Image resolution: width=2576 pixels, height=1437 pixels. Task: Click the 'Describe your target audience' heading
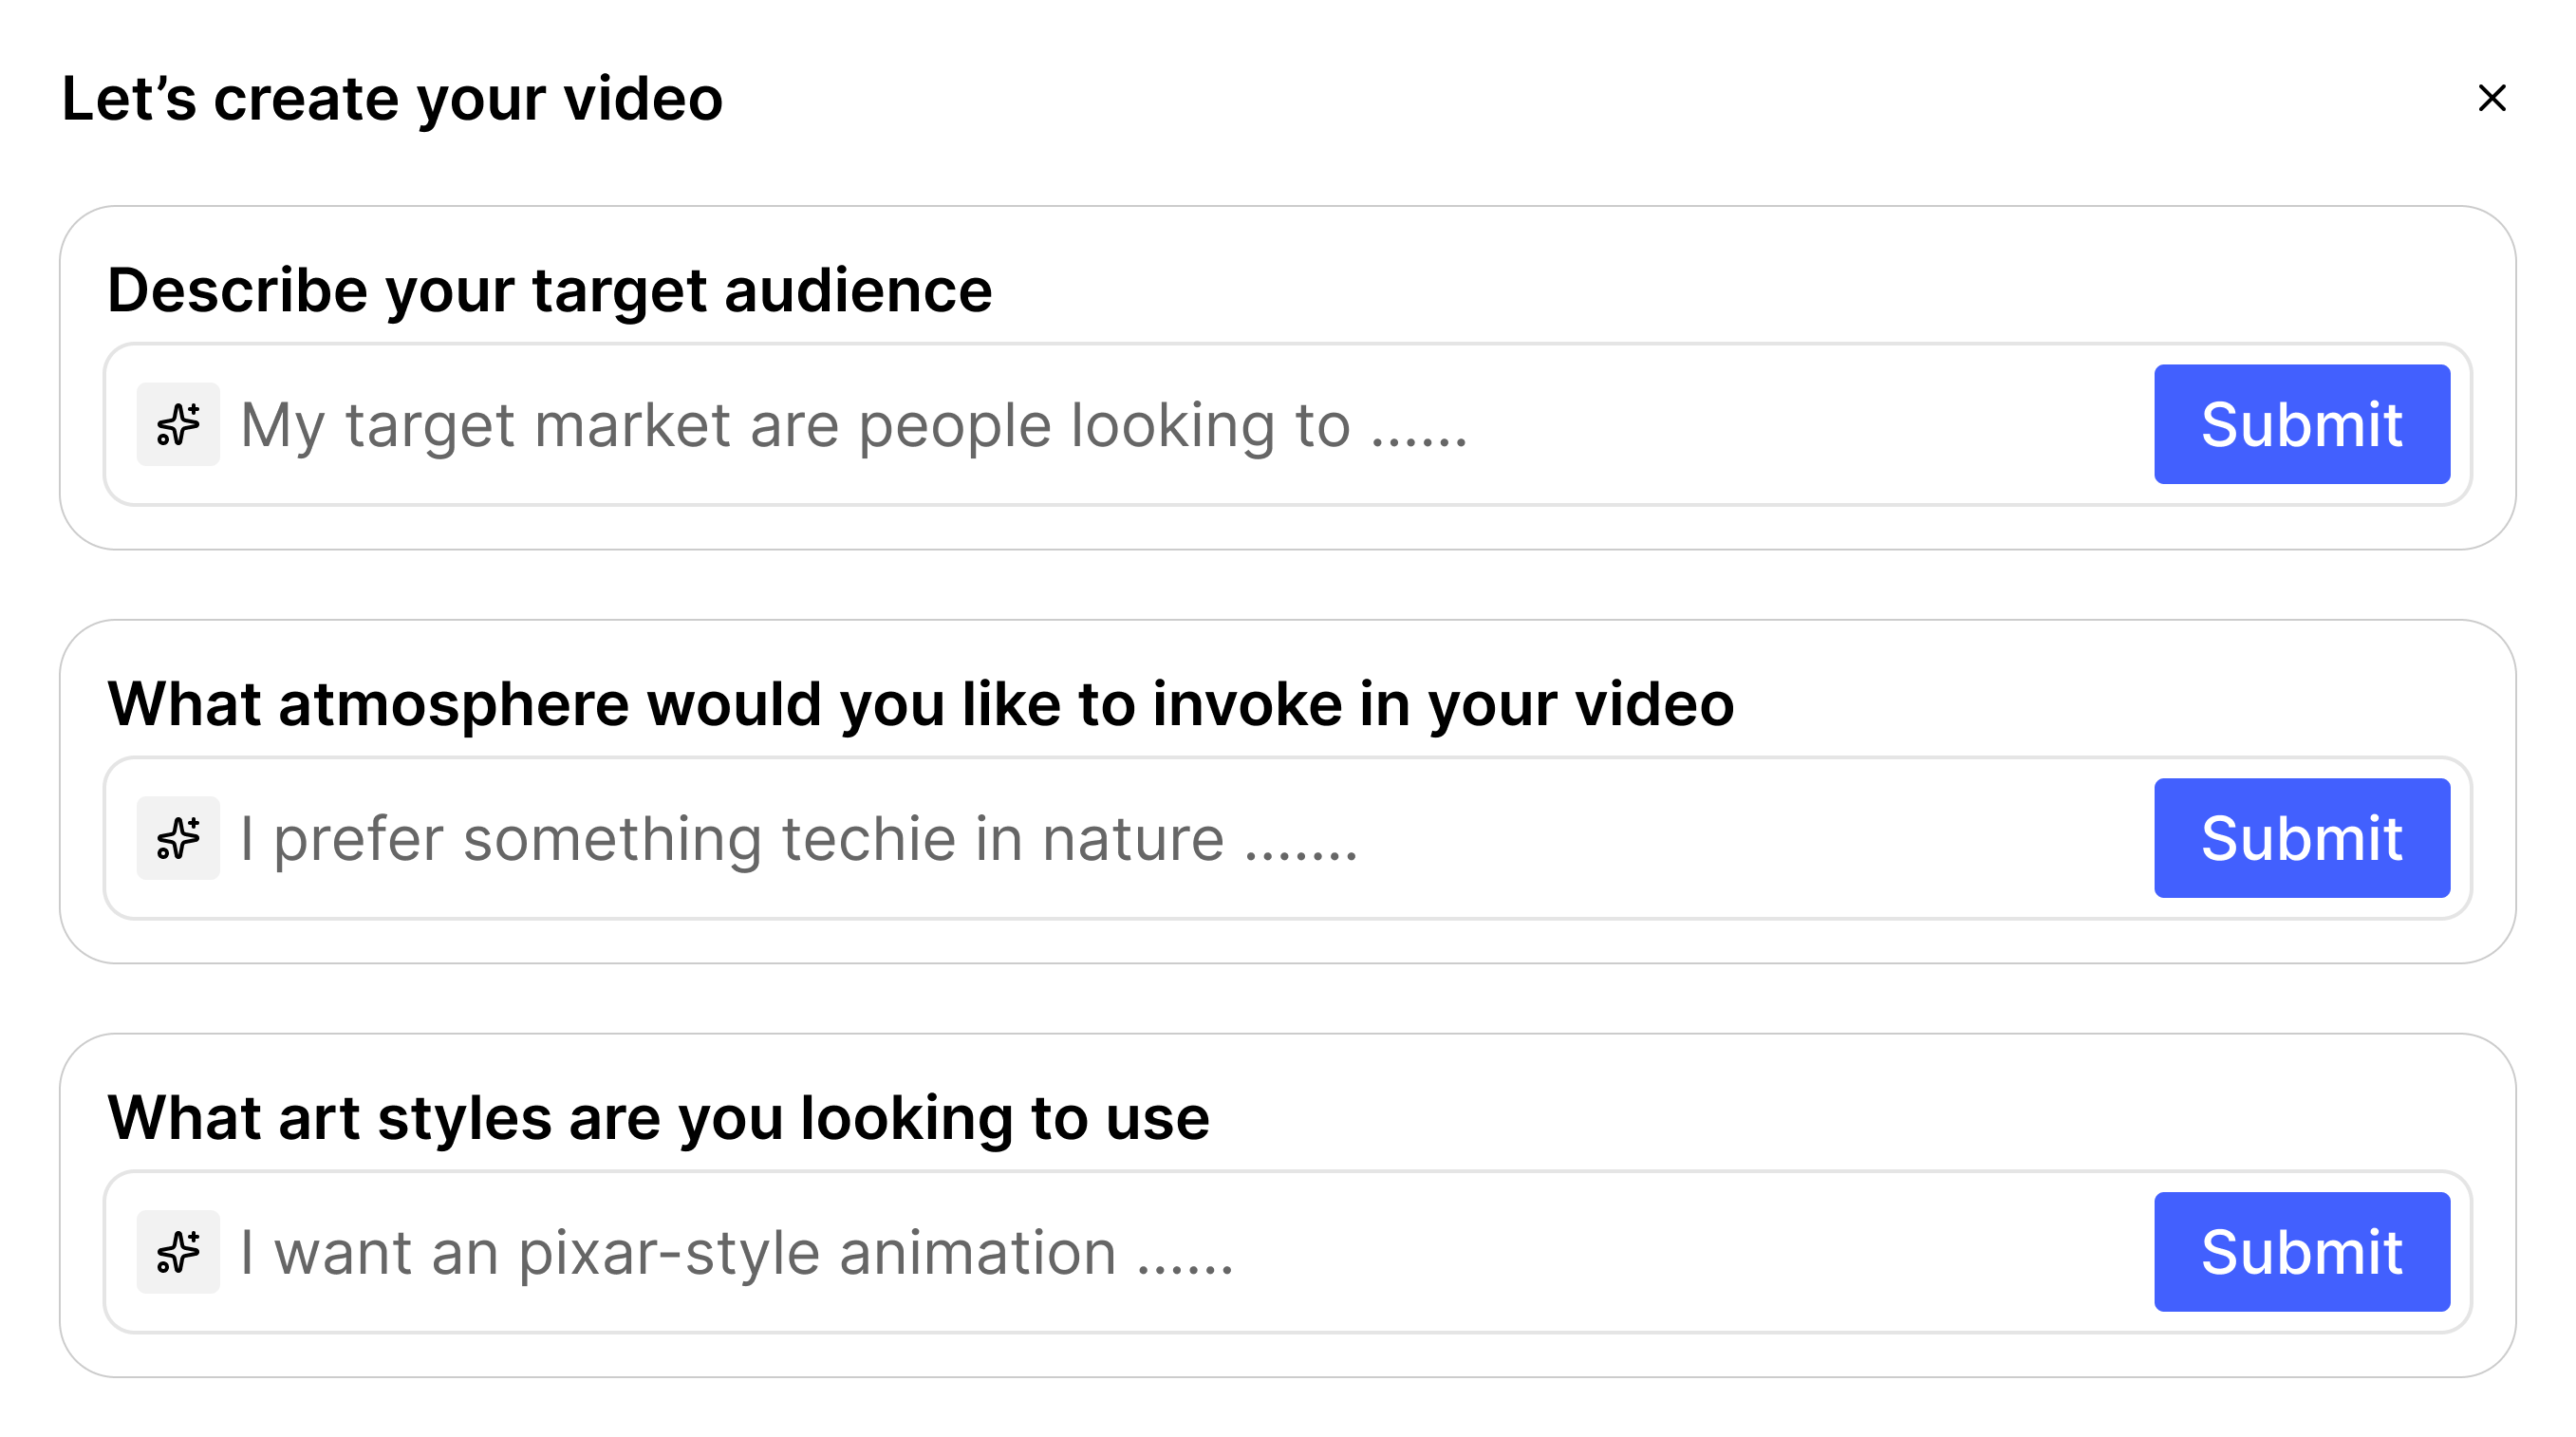click(549, 290)
